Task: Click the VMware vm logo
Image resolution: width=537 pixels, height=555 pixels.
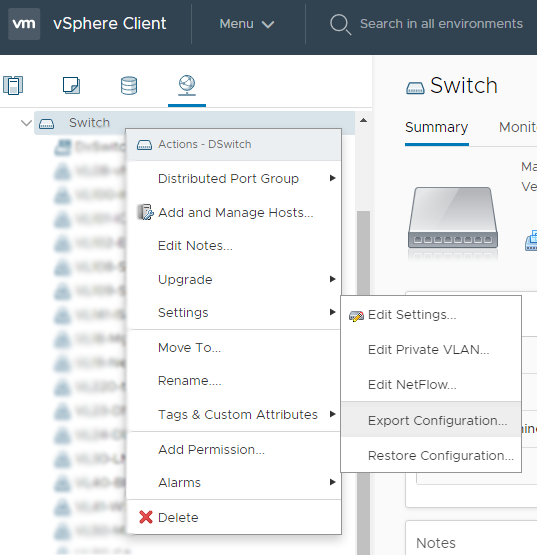Action: [x=24, y=24]
